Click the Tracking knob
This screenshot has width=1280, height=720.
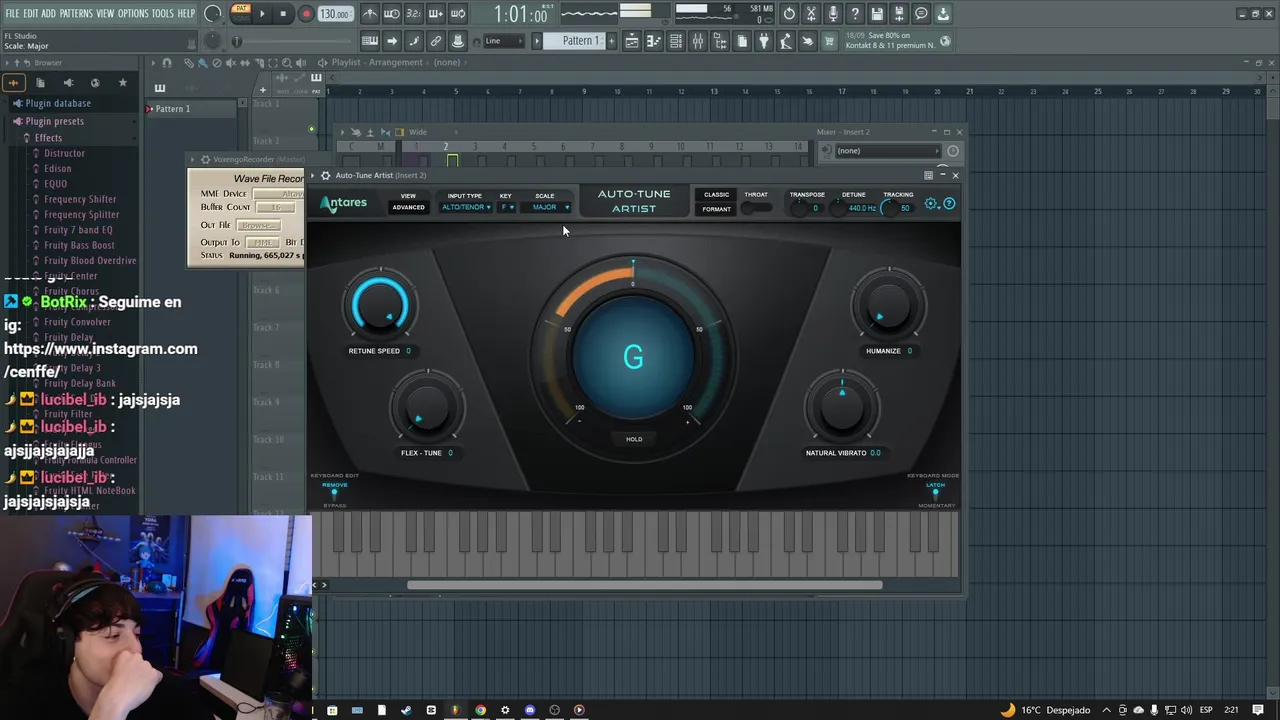(x=890, y=208)
